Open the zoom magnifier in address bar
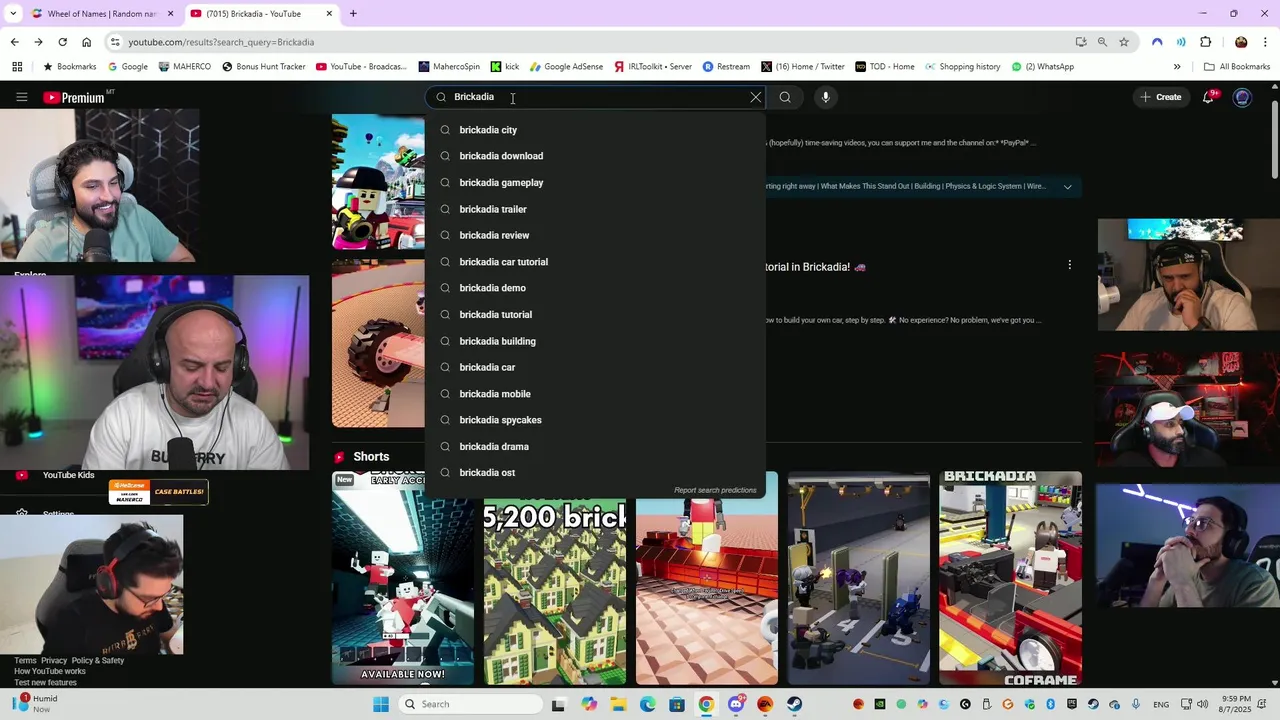 (x=1102, y=42)
